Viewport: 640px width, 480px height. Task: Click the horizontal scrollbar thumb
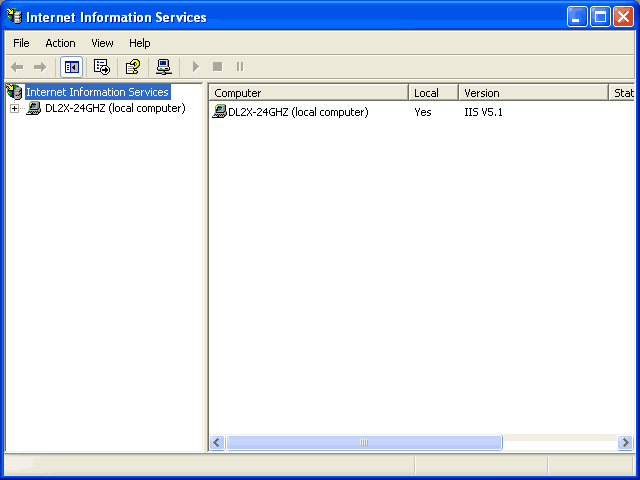point(364,443)
